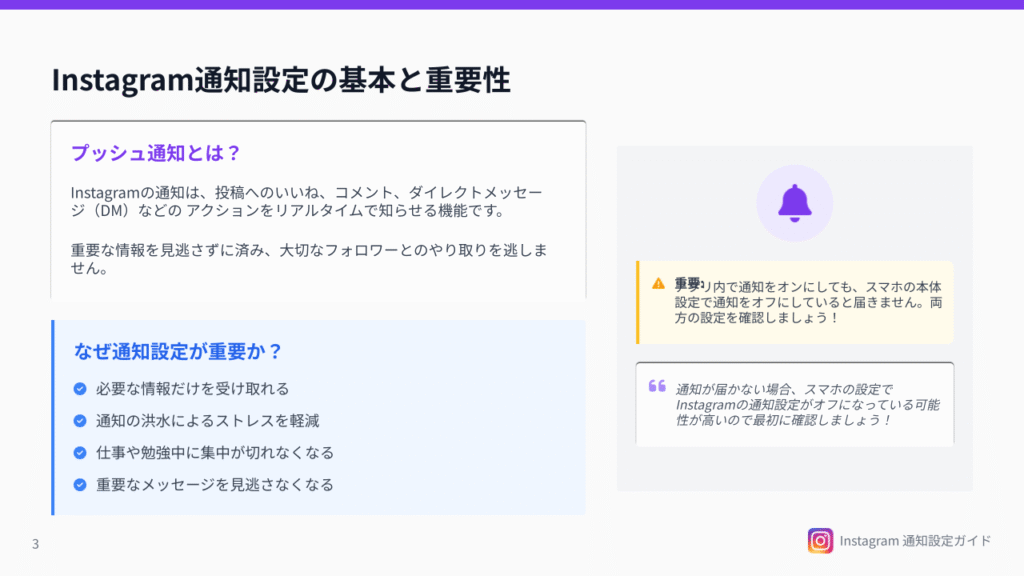
Task: Select the check mark next to 通知の洪水によるストレスを軽減
Action: coord(80,421)
